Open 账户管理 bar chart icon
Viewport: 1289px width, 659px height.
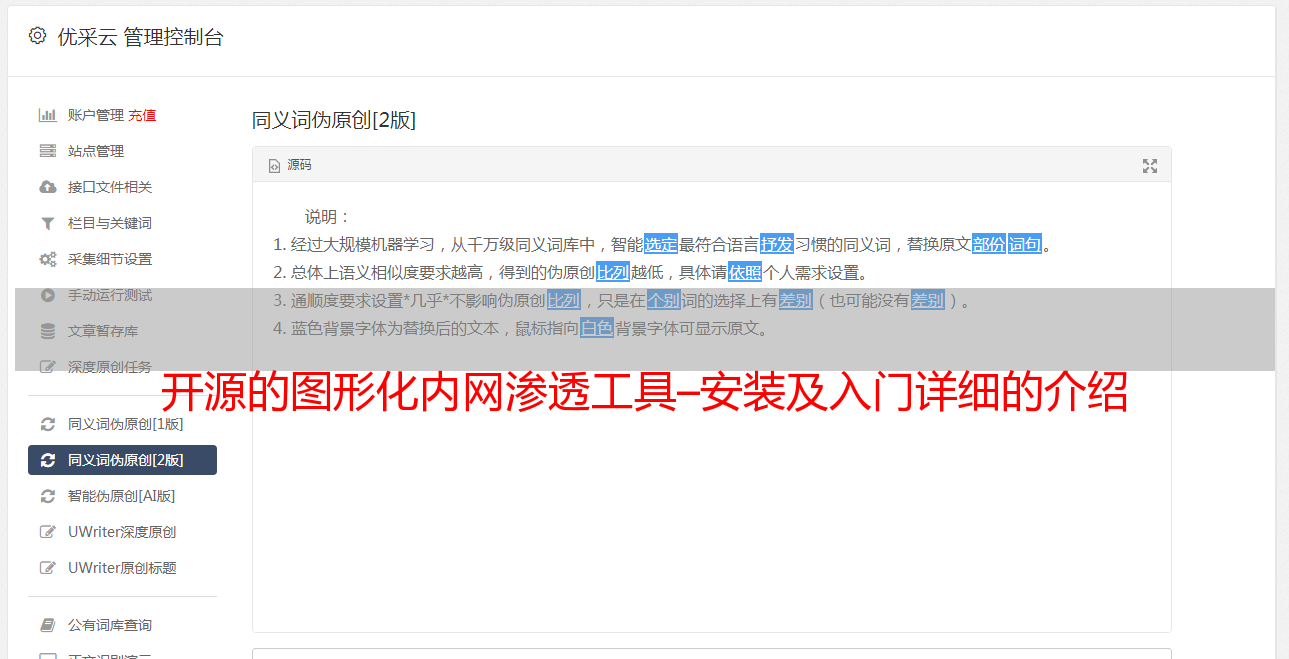pos(47,115)
